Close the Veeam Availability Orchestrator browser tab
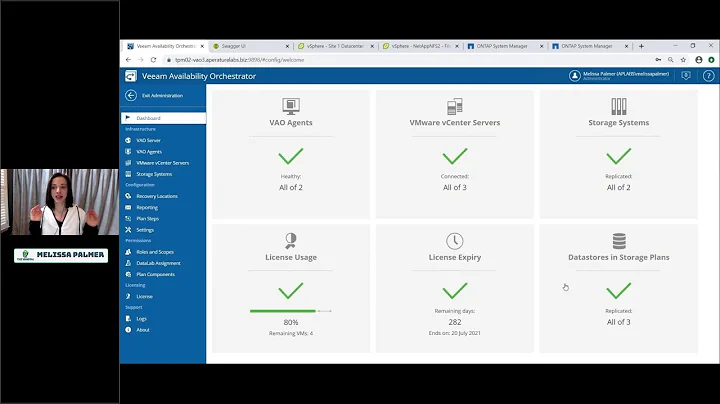 (x=202, y=46)
